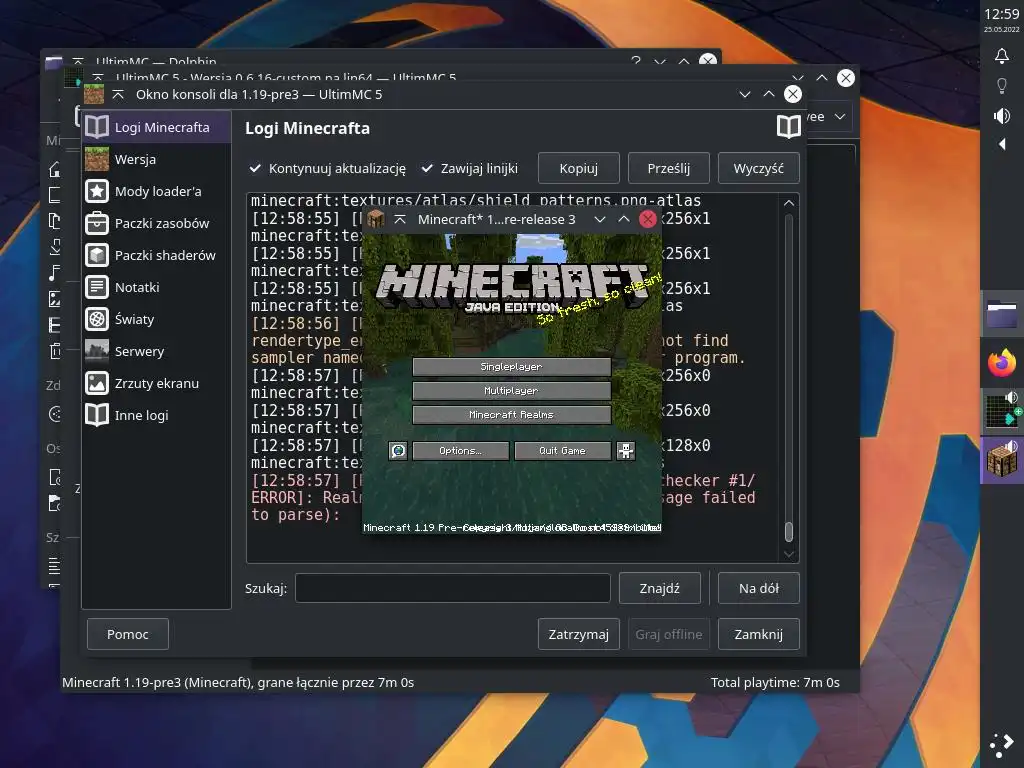Viewport: 1024px width, 768px height.
Task: Click the Wyczyść log button
Action: [758, 168]
